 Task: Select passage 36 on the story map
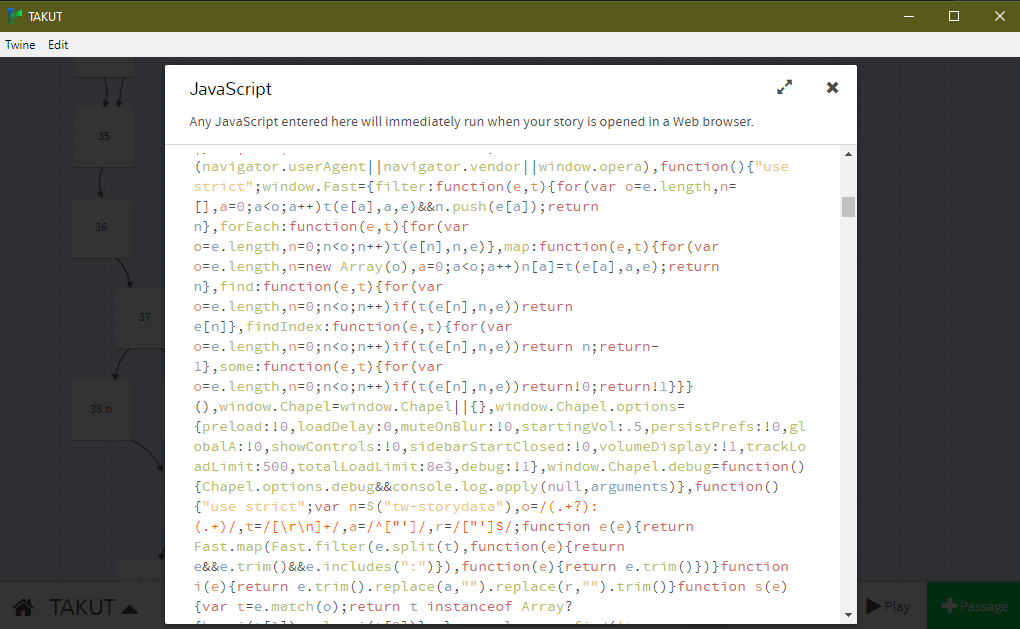point(101,227)
